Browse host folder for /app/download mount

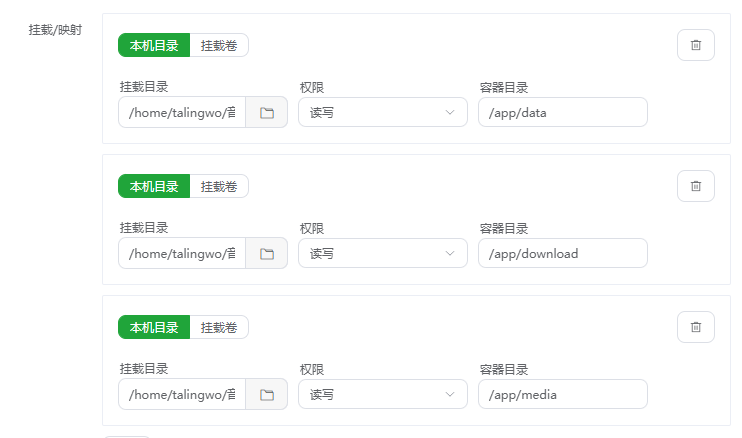coord(267,254)
